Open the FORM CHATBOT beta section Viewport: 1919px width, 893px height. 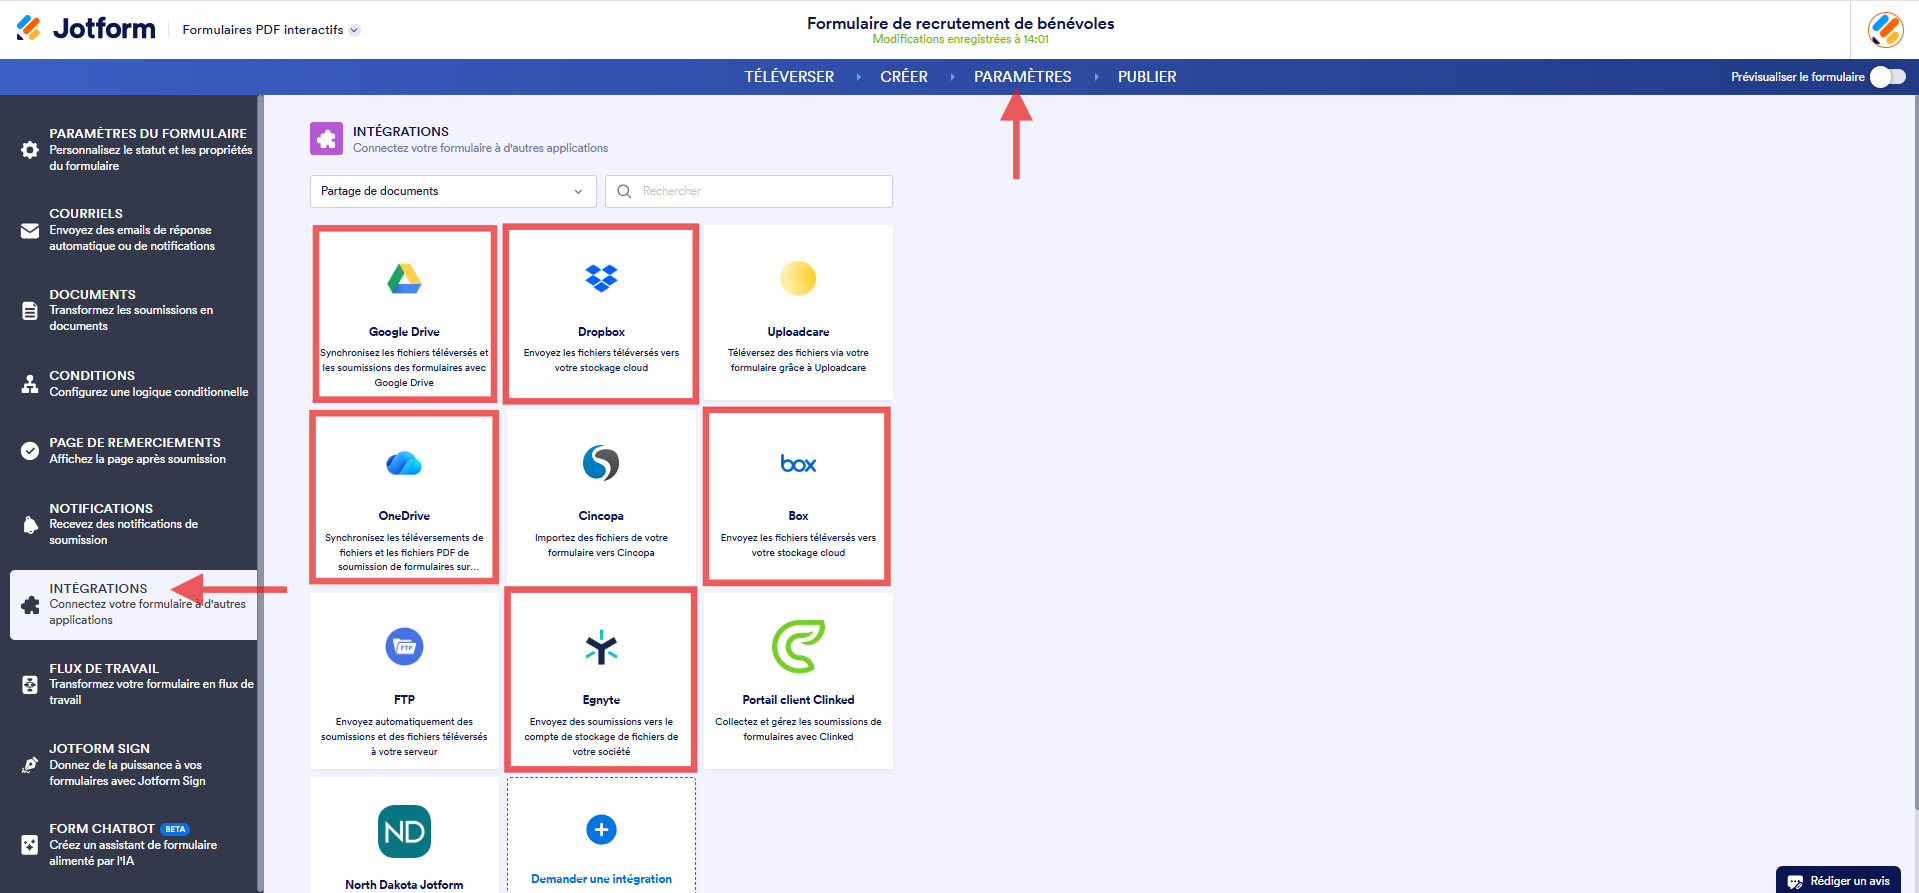pyautogui.click(x=133, y=844)
